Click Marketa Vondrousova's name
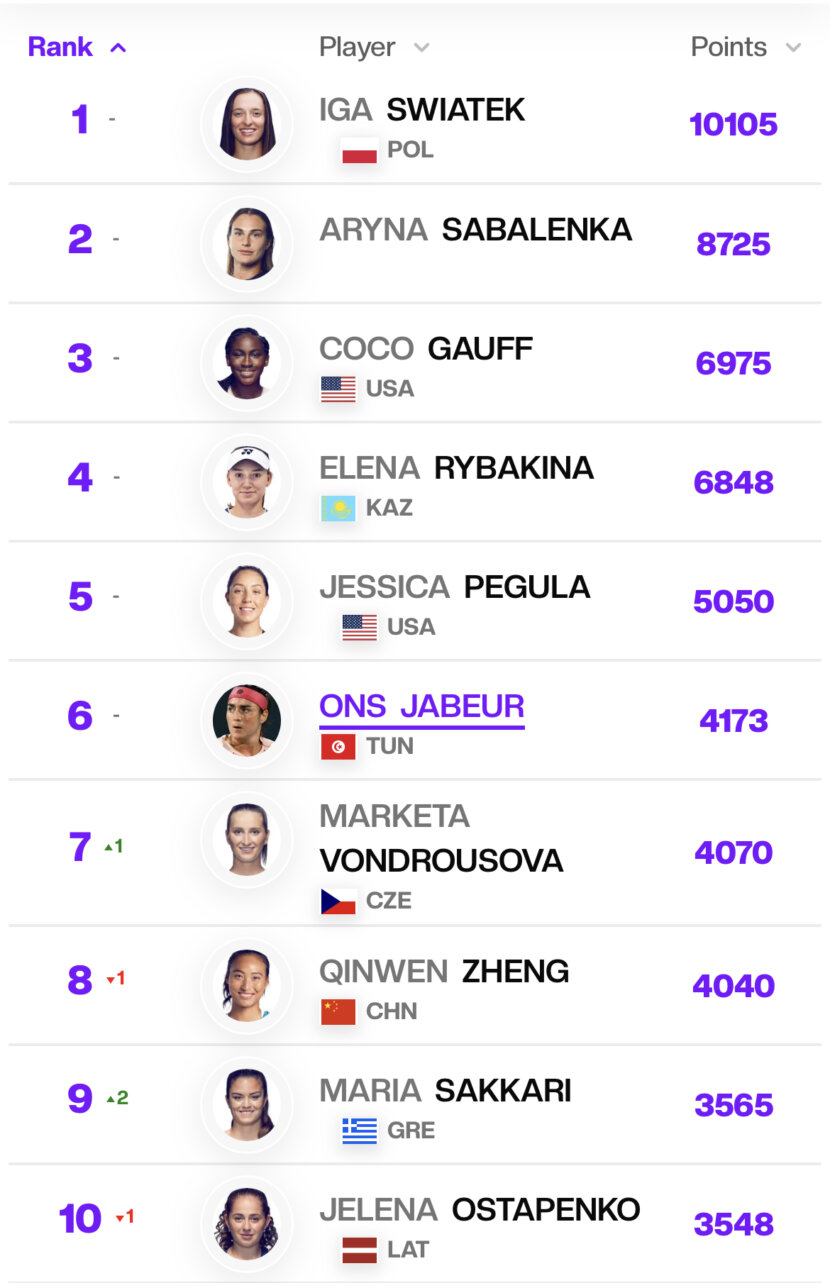The height and width of the screenshot is (1283, 830). pyautogui.click(x=441, y=838)
